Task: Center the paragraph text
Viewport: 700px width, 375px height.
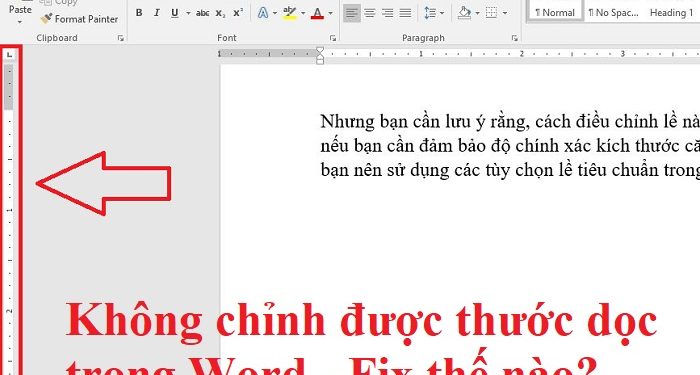Action: 370,13
